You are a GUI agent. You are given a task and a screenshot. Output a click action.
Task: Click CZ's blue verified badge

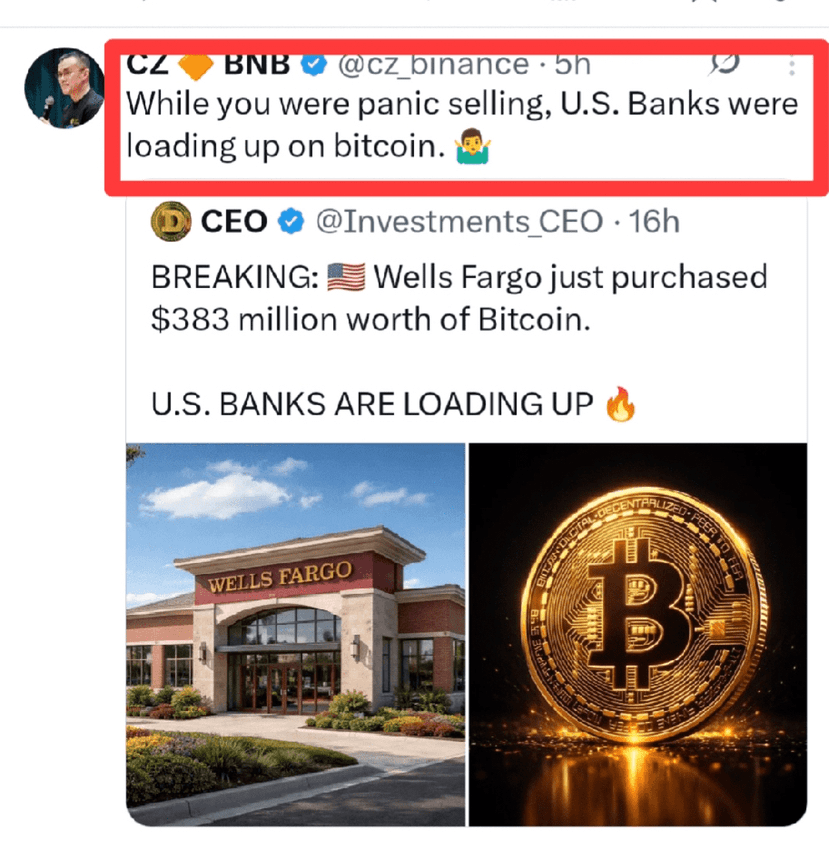[314, 65]
